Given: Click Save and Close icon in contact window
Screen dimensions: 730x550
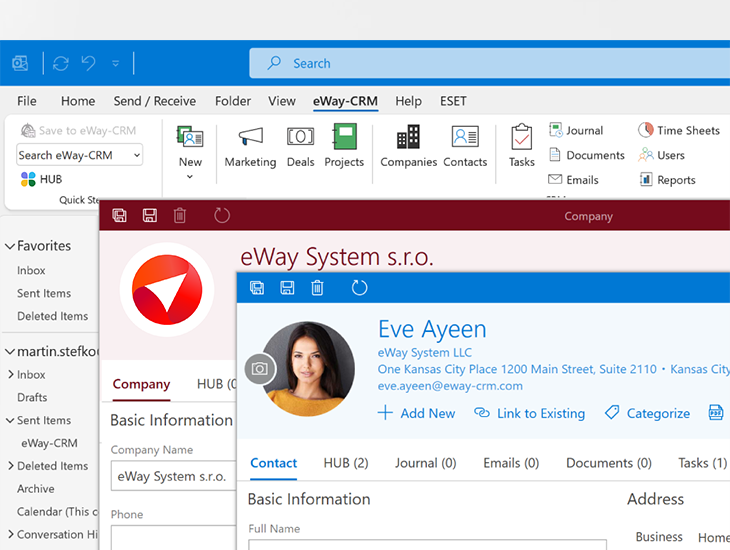Looking at the screenshot, I should pyautogui.click(x=257, y=287).
